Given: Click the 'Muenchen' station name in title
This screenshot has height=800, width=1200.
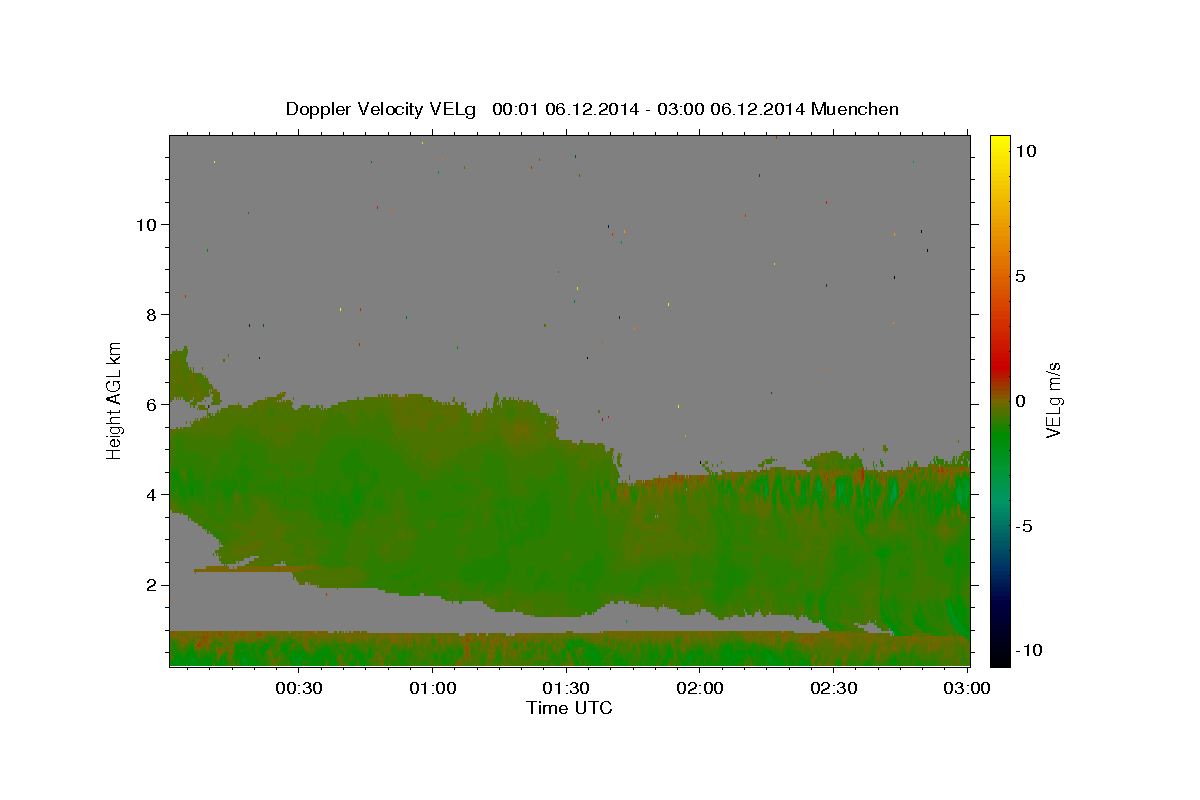Looking at the screenshot, I should pyautogui.click(x=856, y=109).
